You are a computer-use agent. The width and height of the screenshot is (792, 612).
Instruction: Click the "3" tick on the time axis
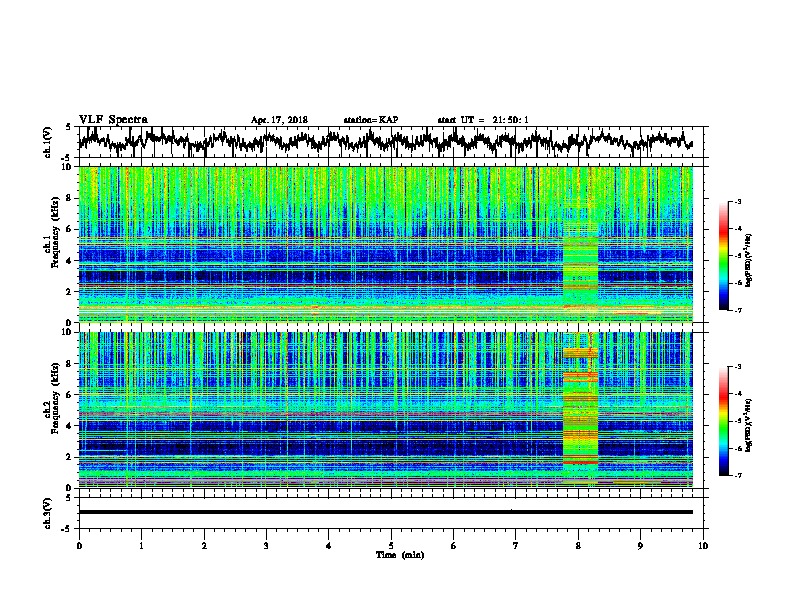click(x=266, y=546)
